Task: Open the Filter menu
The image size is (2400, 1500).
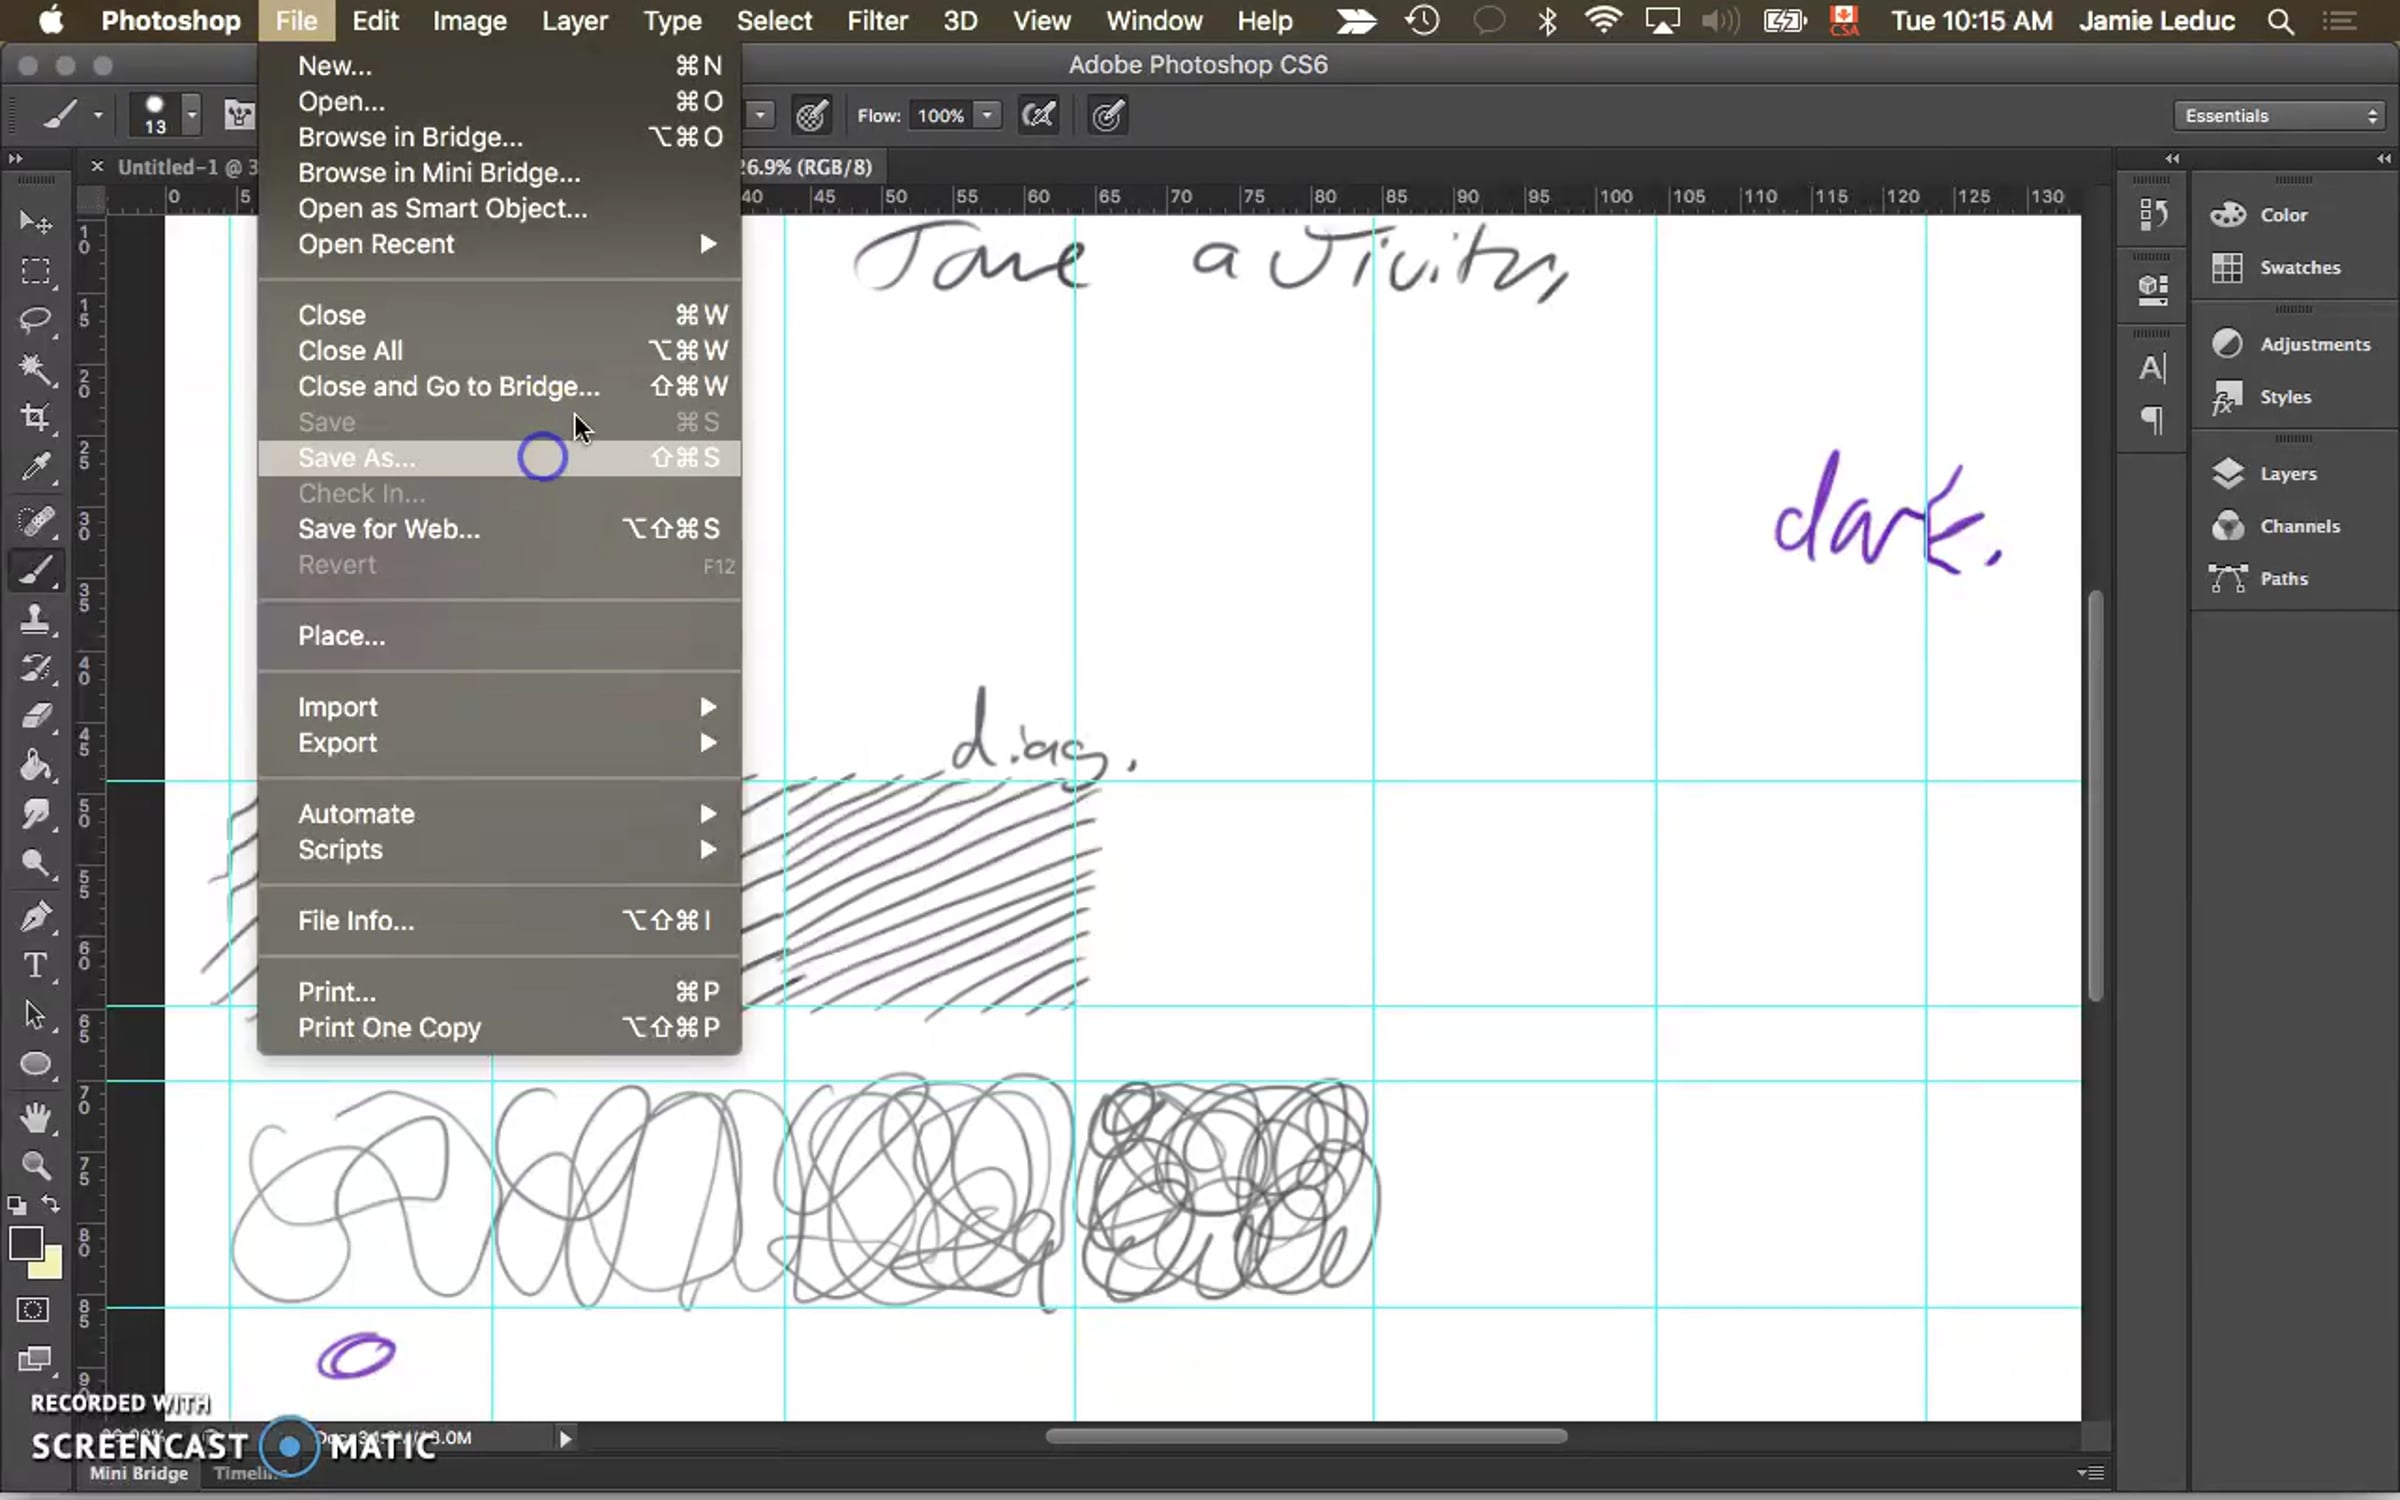Action: 876,21
